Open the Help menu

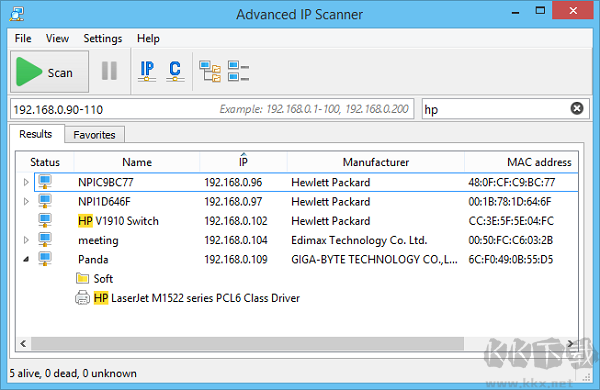[x=148, y=38]
